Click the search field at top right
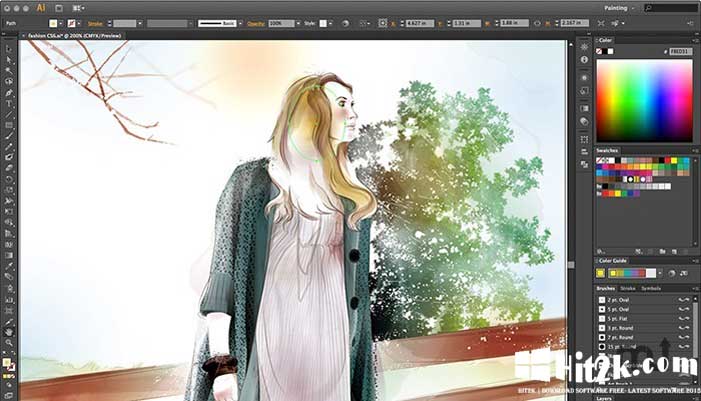 coord(670,8)
